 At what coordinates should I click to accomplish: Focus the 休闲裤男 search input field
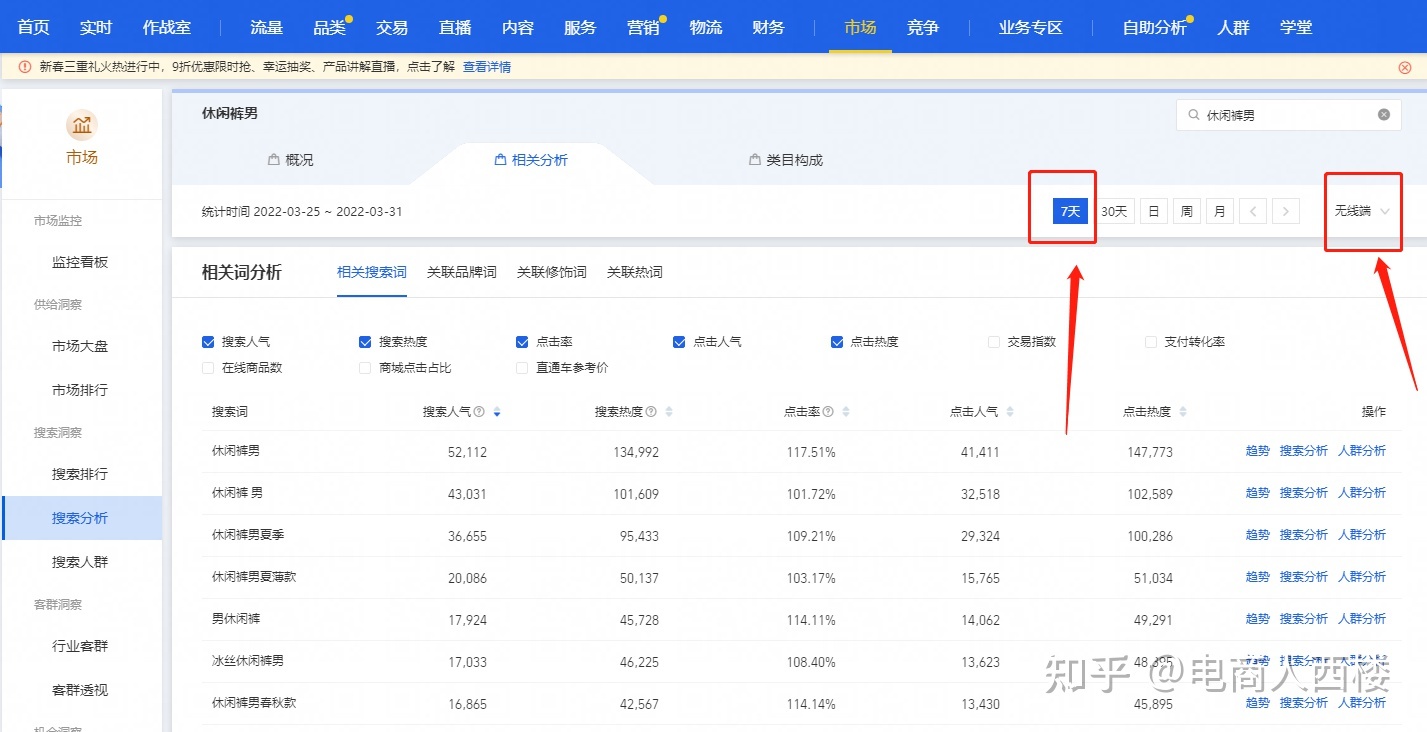(1287, 115)
